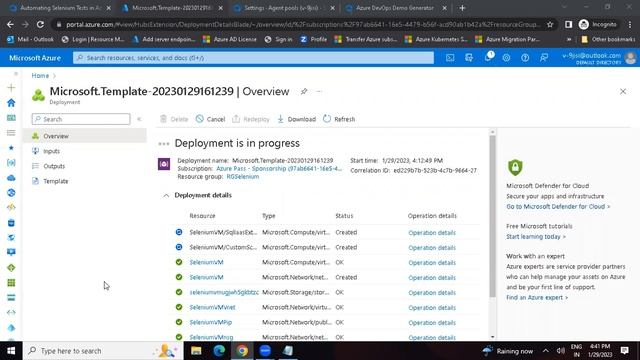This screenshot has width=640, height=360.
Task: Click Start learning today link
Action: [x=536, y=237]
